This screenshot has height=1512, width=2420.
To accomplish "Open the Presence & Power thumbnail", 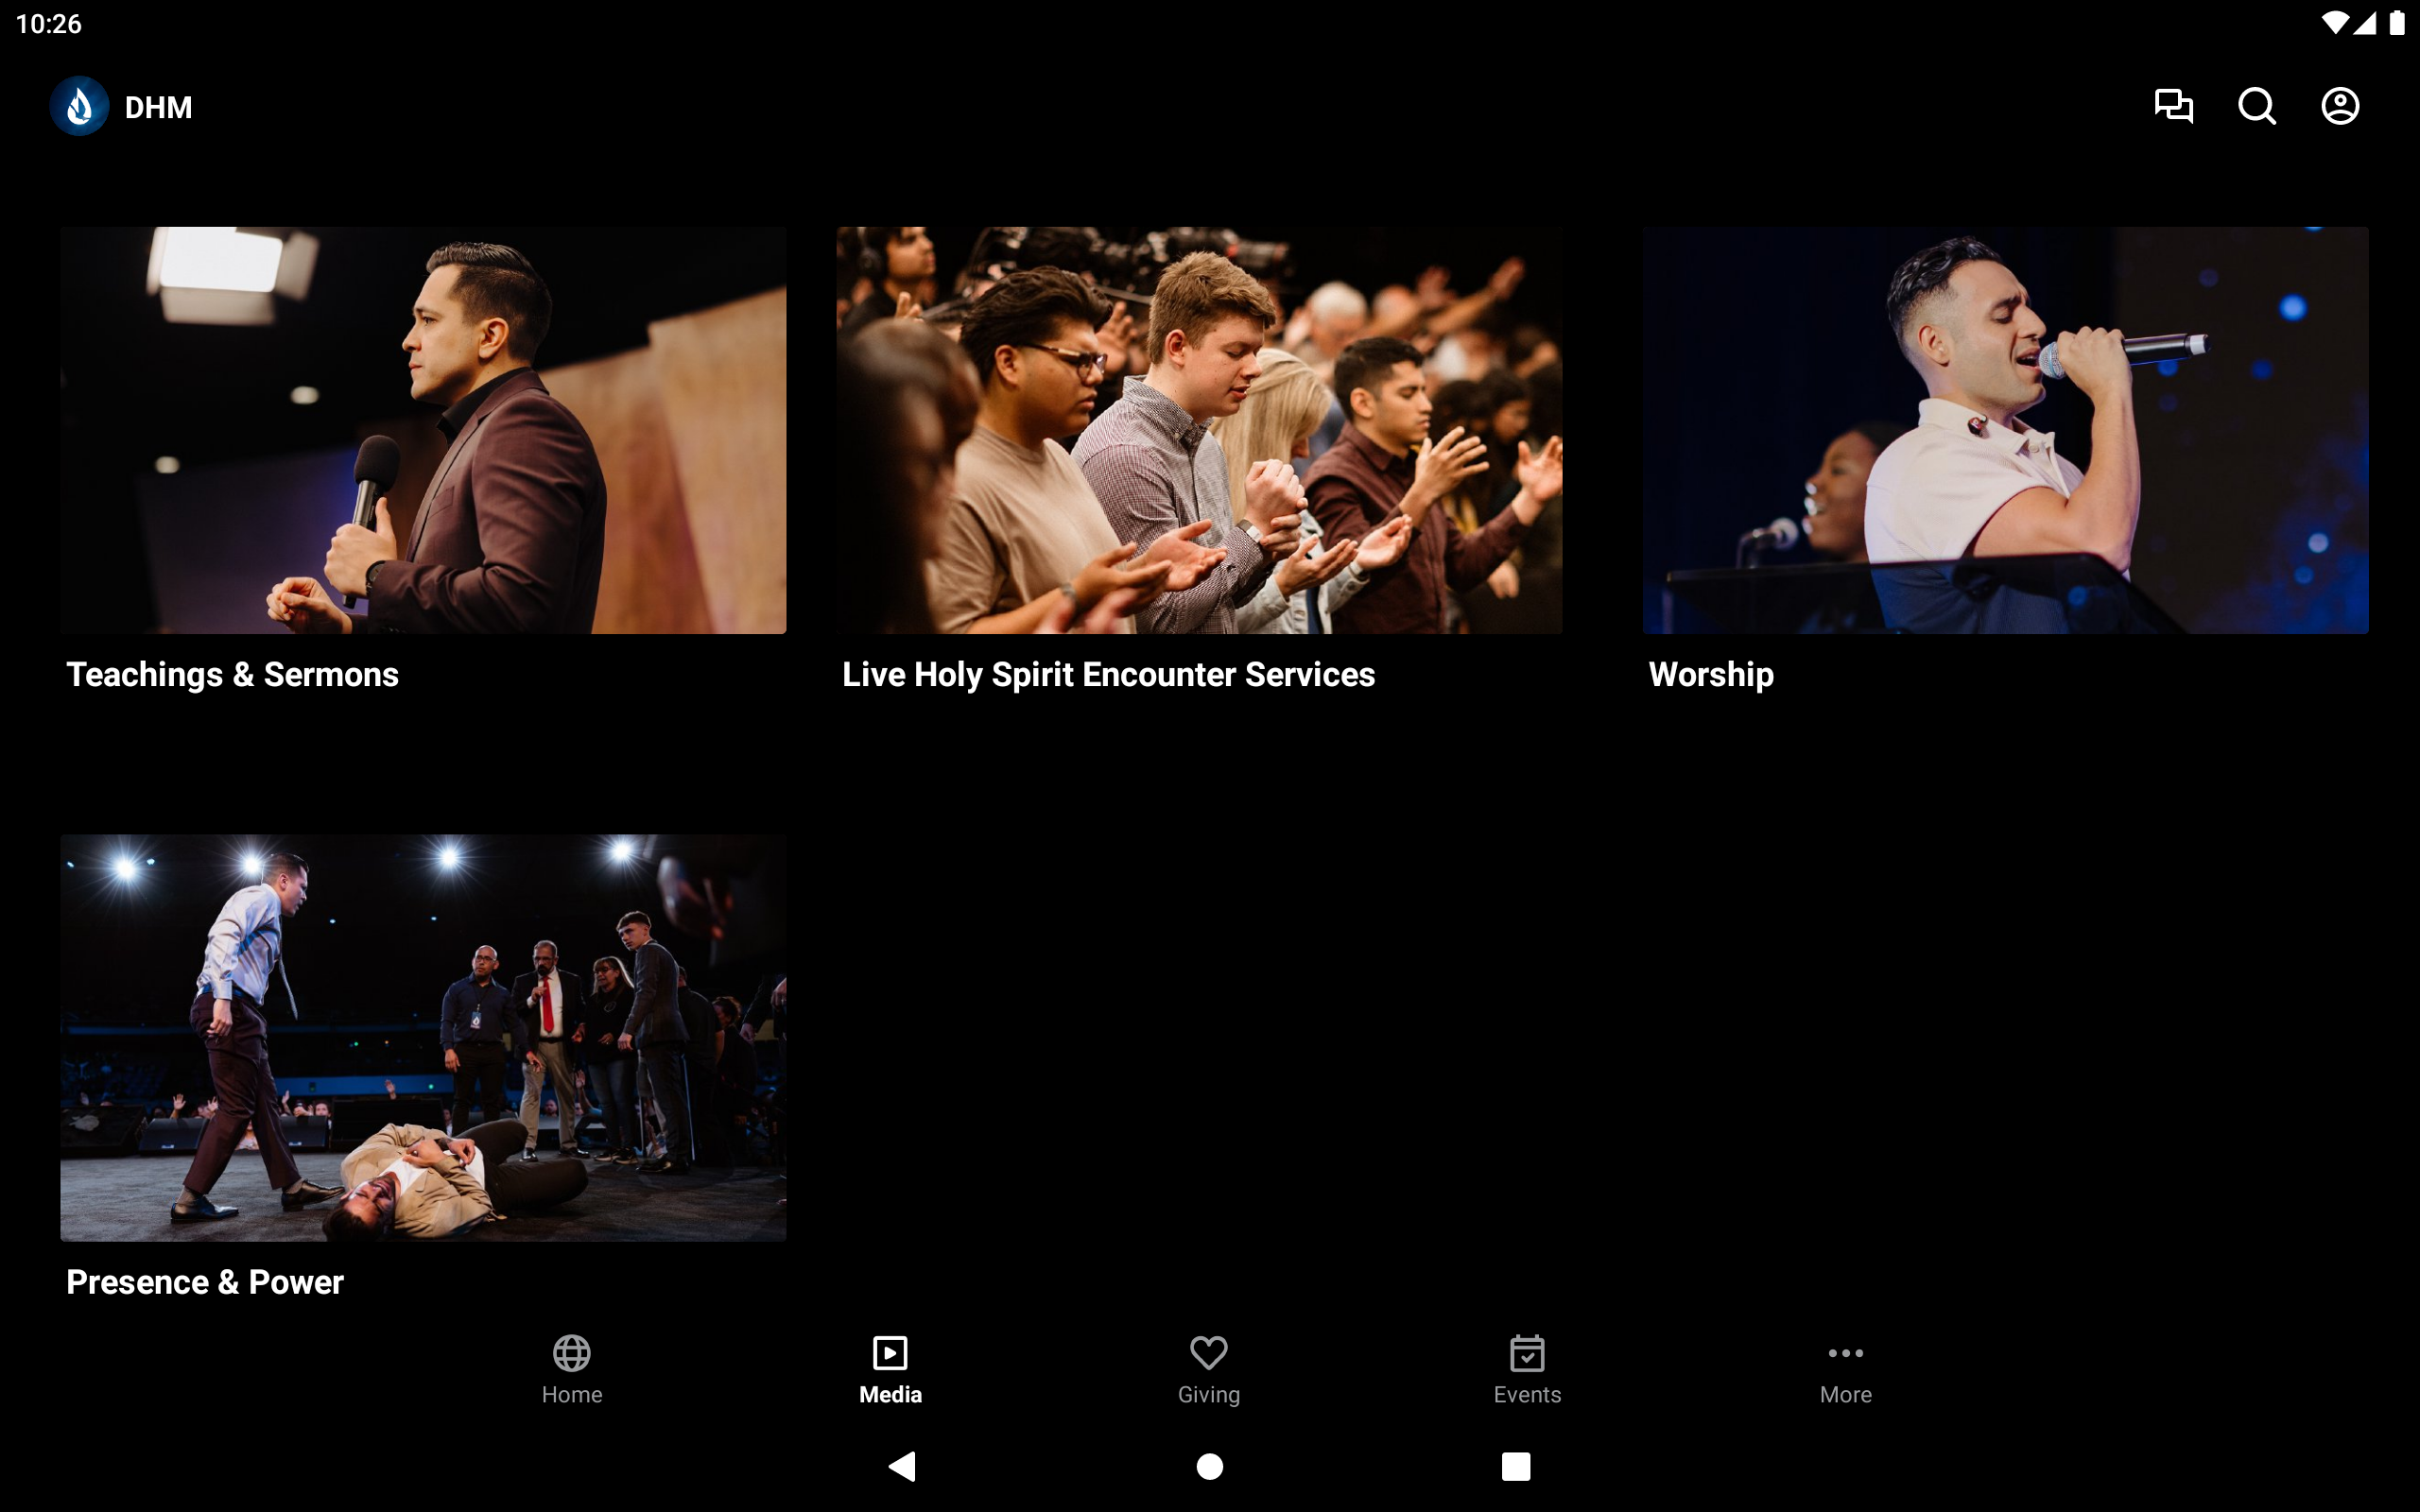I will 423,1037.
